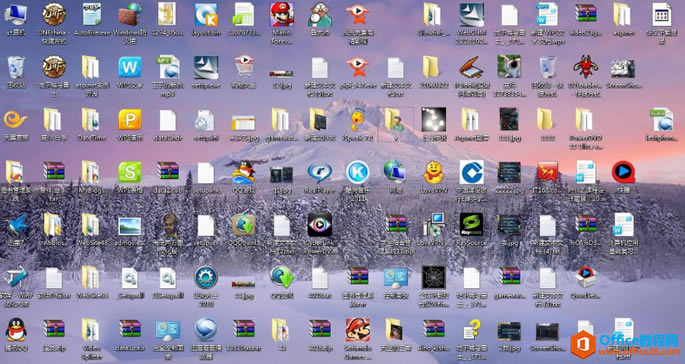This screenshot has height=364, width=685.
Task: Launch Tencent QQ penguin at bottom-left
Action: [16, 330]
